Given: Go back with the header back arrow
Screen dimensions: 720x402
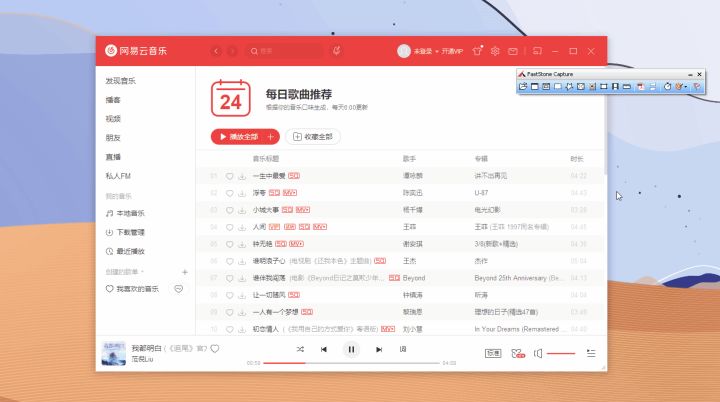Looking at the screenshot, I should point(216,51).
